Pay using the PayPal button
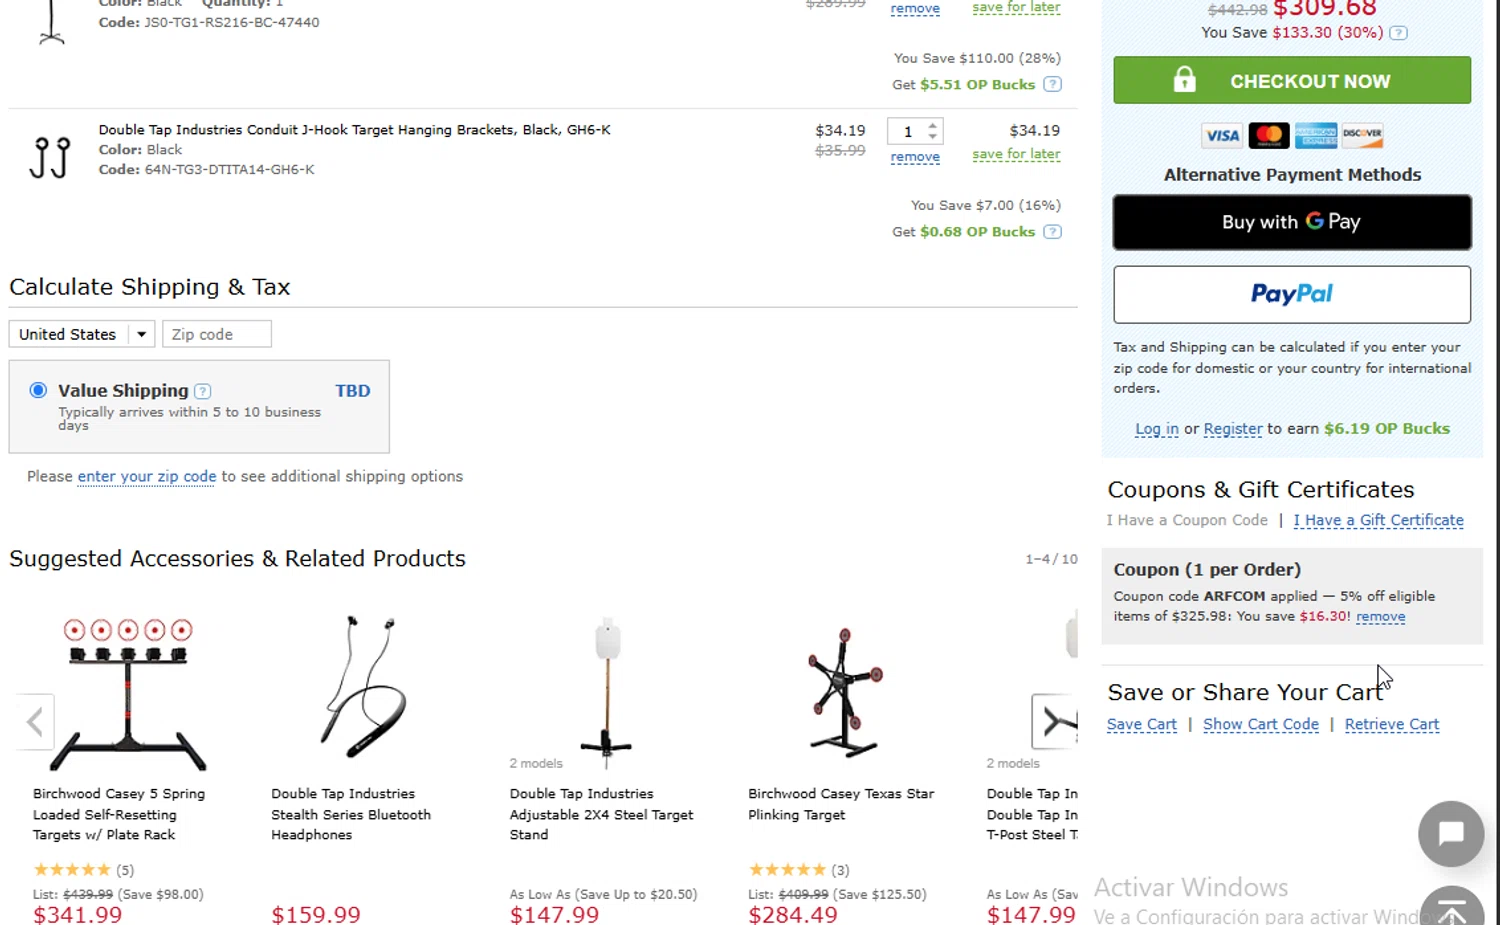The image size is (1500, 925). coord(1292,294)
